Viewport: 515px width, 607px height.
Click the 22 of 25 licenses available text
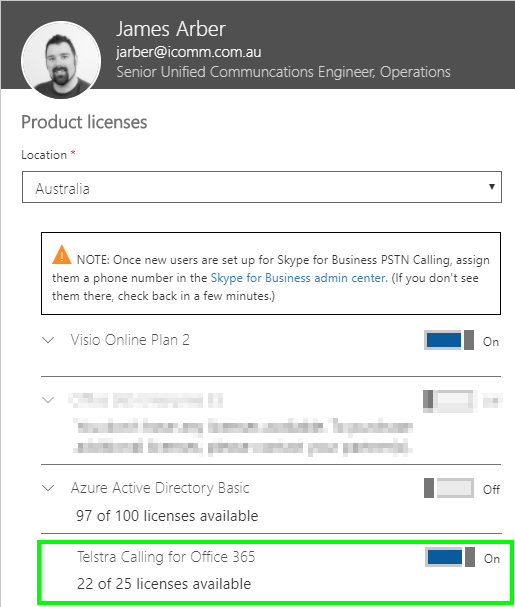pyautogui.click(x=164, y=584)
